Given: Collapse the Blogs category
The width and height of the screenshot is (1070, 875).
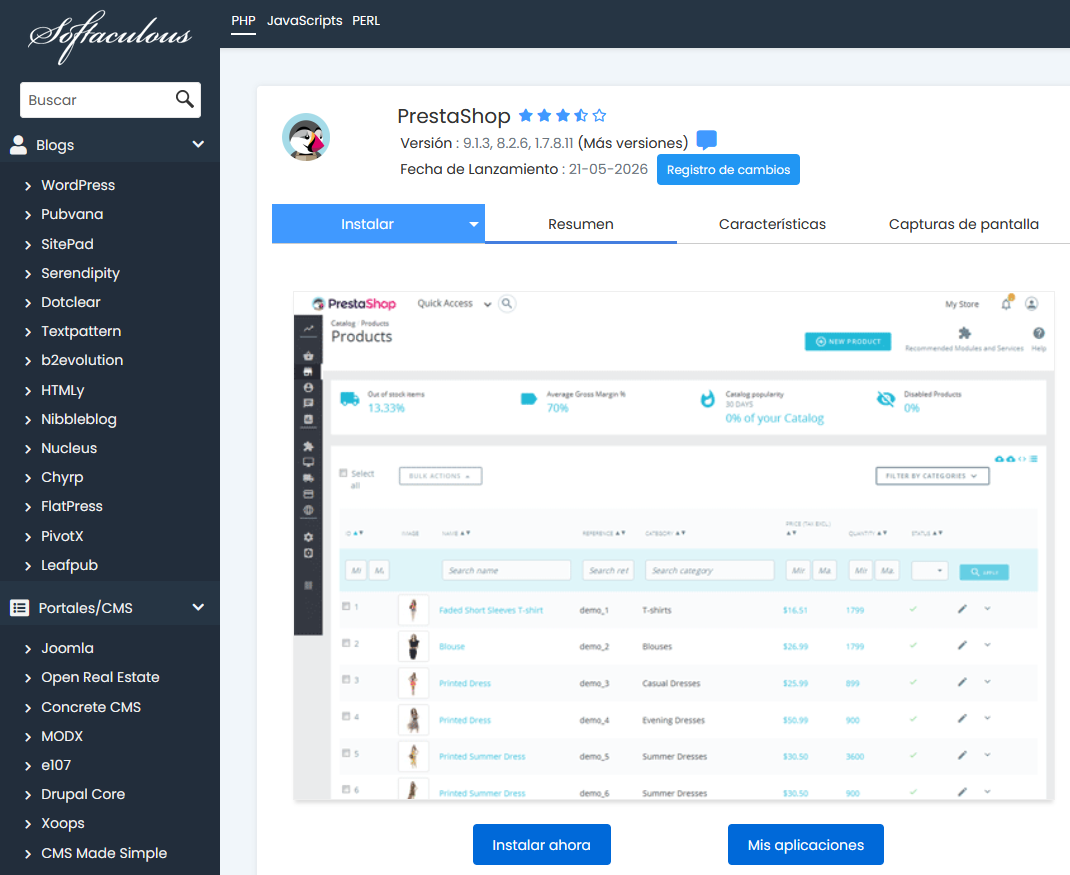Looking at the screenshot, I should point(198,144).
